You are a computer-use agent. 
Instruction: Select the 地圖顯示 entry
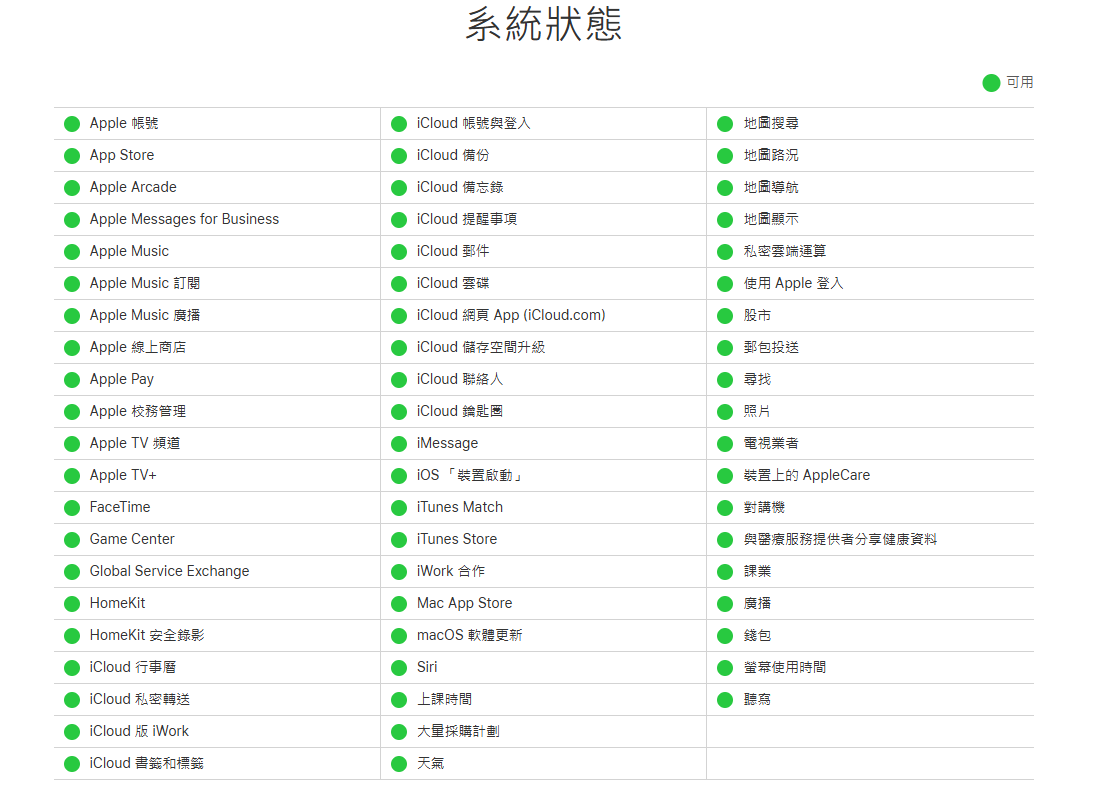point(771,219)
